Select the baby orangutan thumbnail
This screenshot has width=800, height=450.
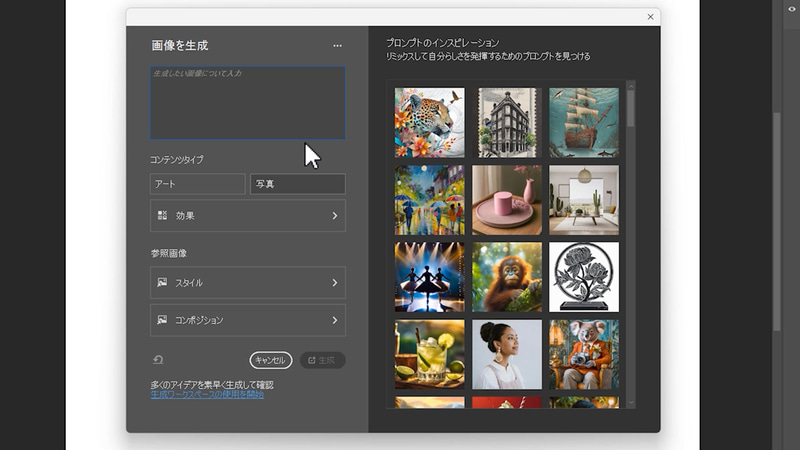507,277
